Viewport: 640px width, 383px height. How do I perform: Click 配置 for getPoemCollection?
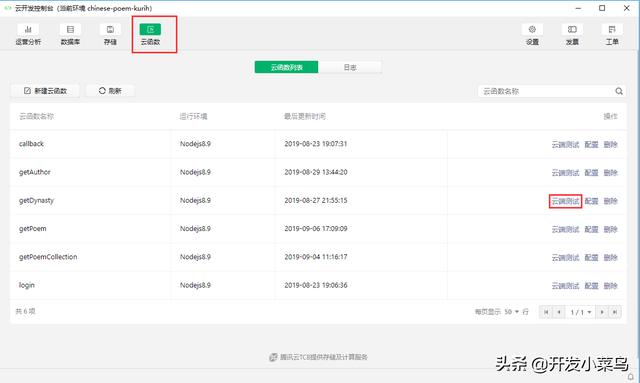591,258
